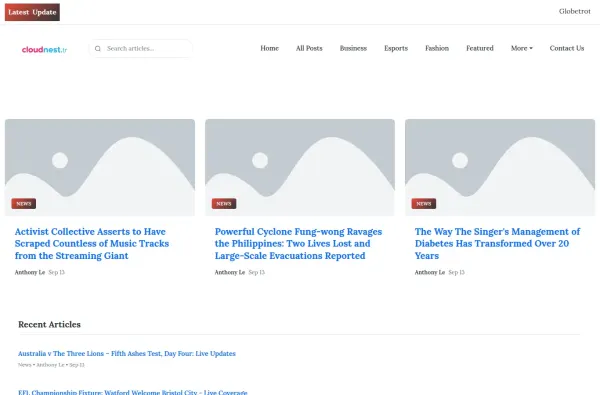
Task: Read The Singer's Management of Diabetes headline
Action: [497, 243]
